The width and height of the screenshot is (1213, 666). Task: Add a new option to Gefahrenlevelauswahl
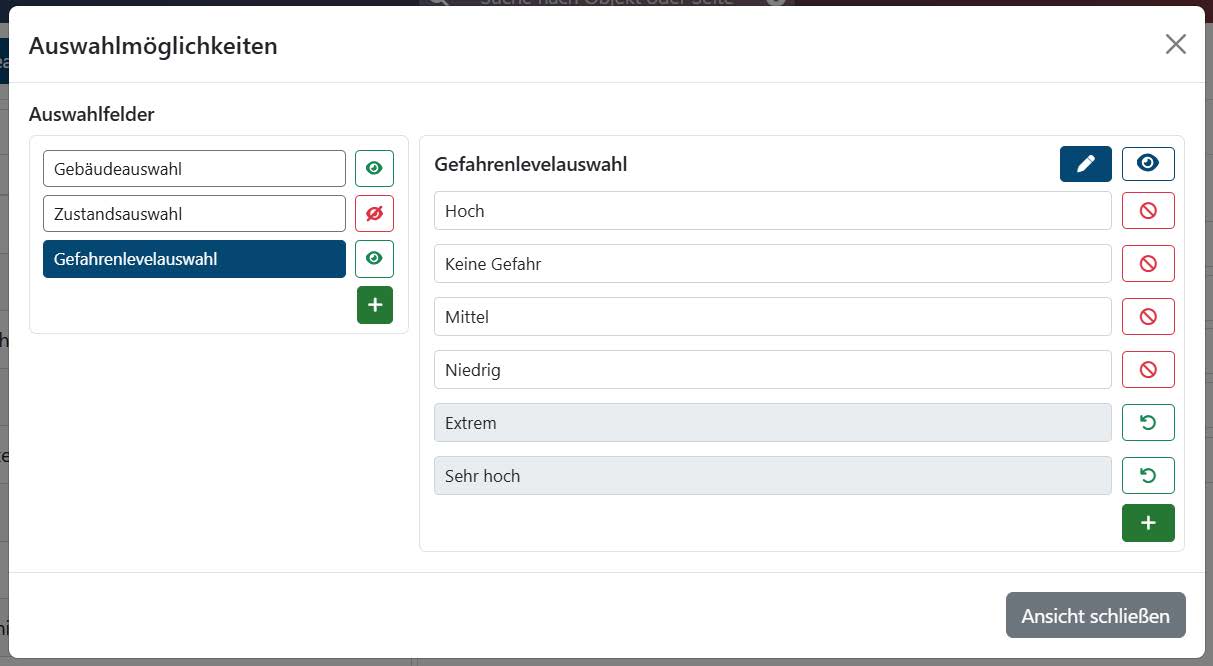(x=1148, y=523)
